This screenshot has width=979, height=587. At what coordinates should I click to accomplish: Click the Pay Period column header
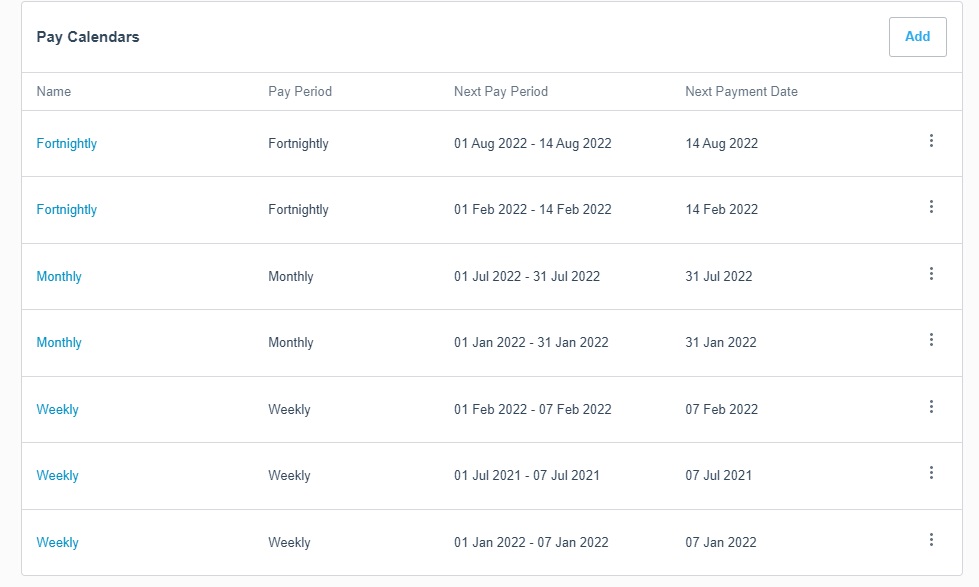pos(300,92)
